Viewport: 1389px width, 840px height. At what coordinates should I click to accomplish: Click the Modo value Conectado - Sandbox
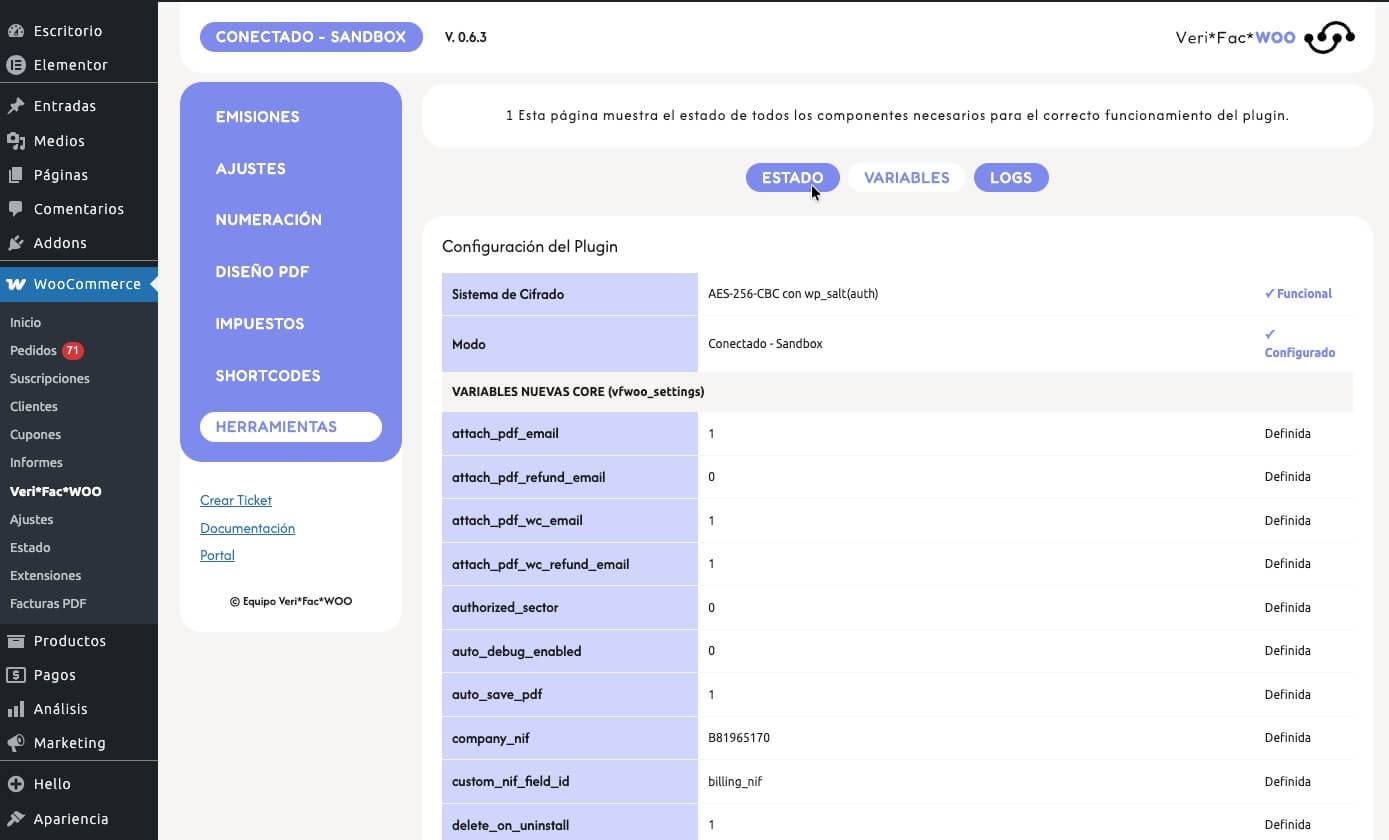765,344
